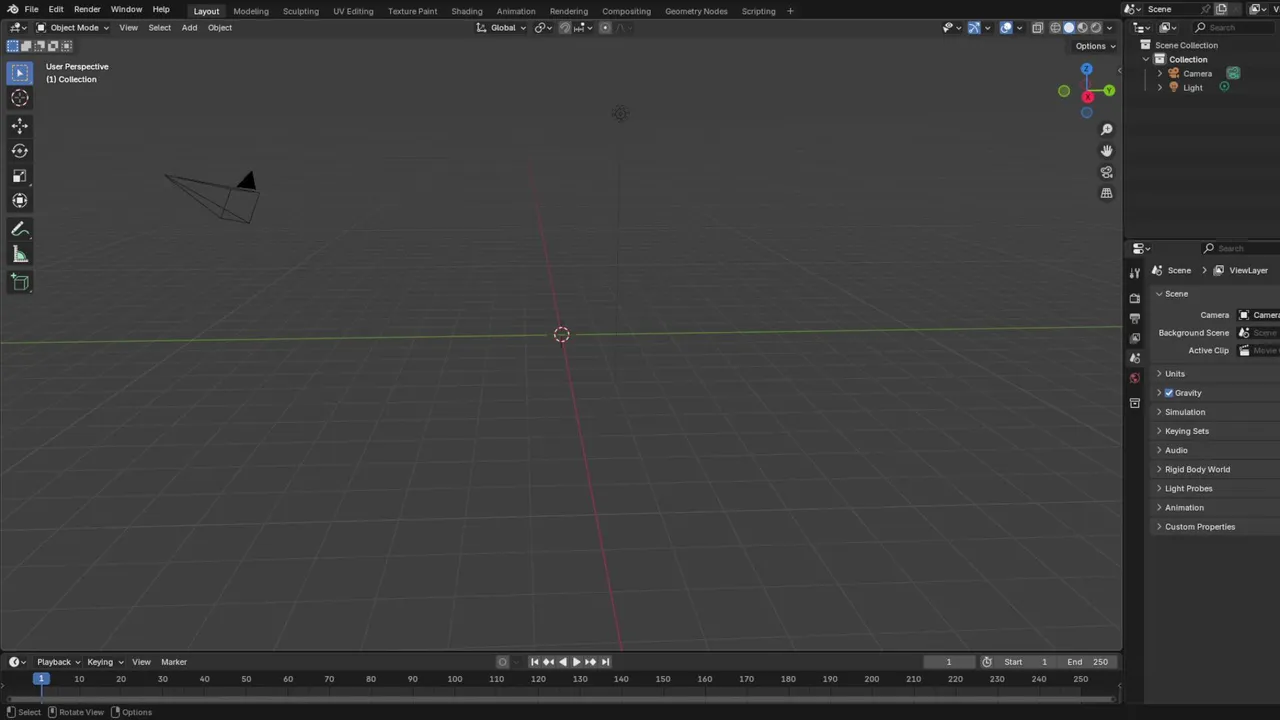Viewport: 1280px width, 720px height.
Task: Click the Z axis gizmo circle
Action: 1086,69
